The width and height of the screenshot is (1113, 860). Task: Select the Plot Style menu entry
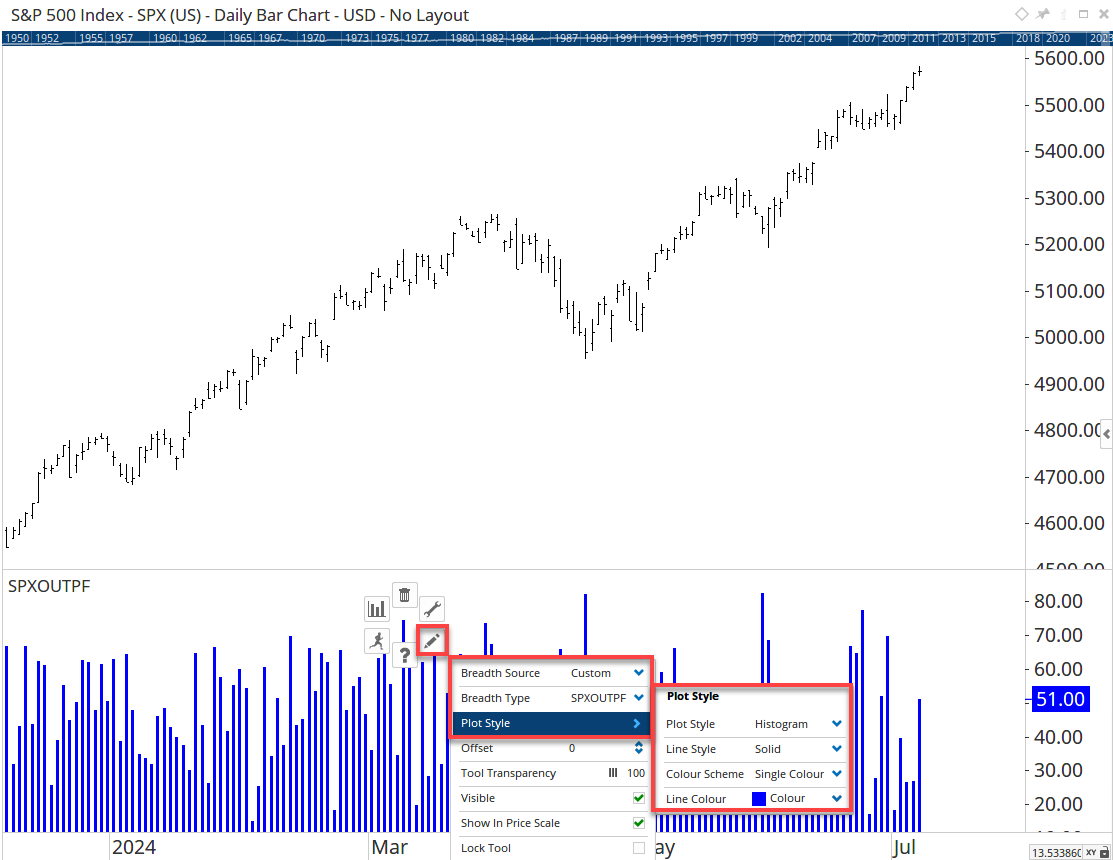point(550,723)
